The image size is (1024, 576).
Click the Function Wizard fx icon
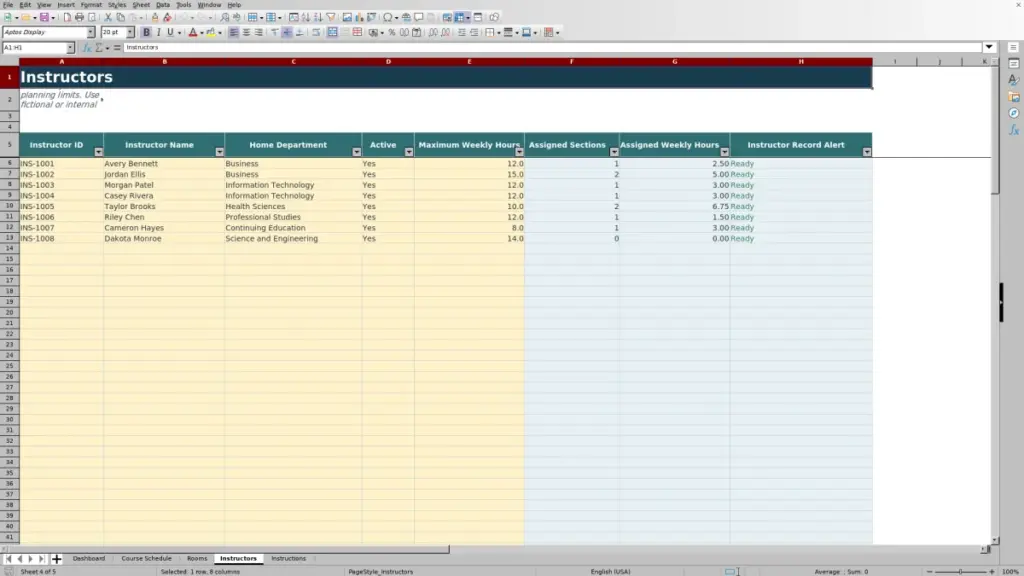[x=87, y=48]
